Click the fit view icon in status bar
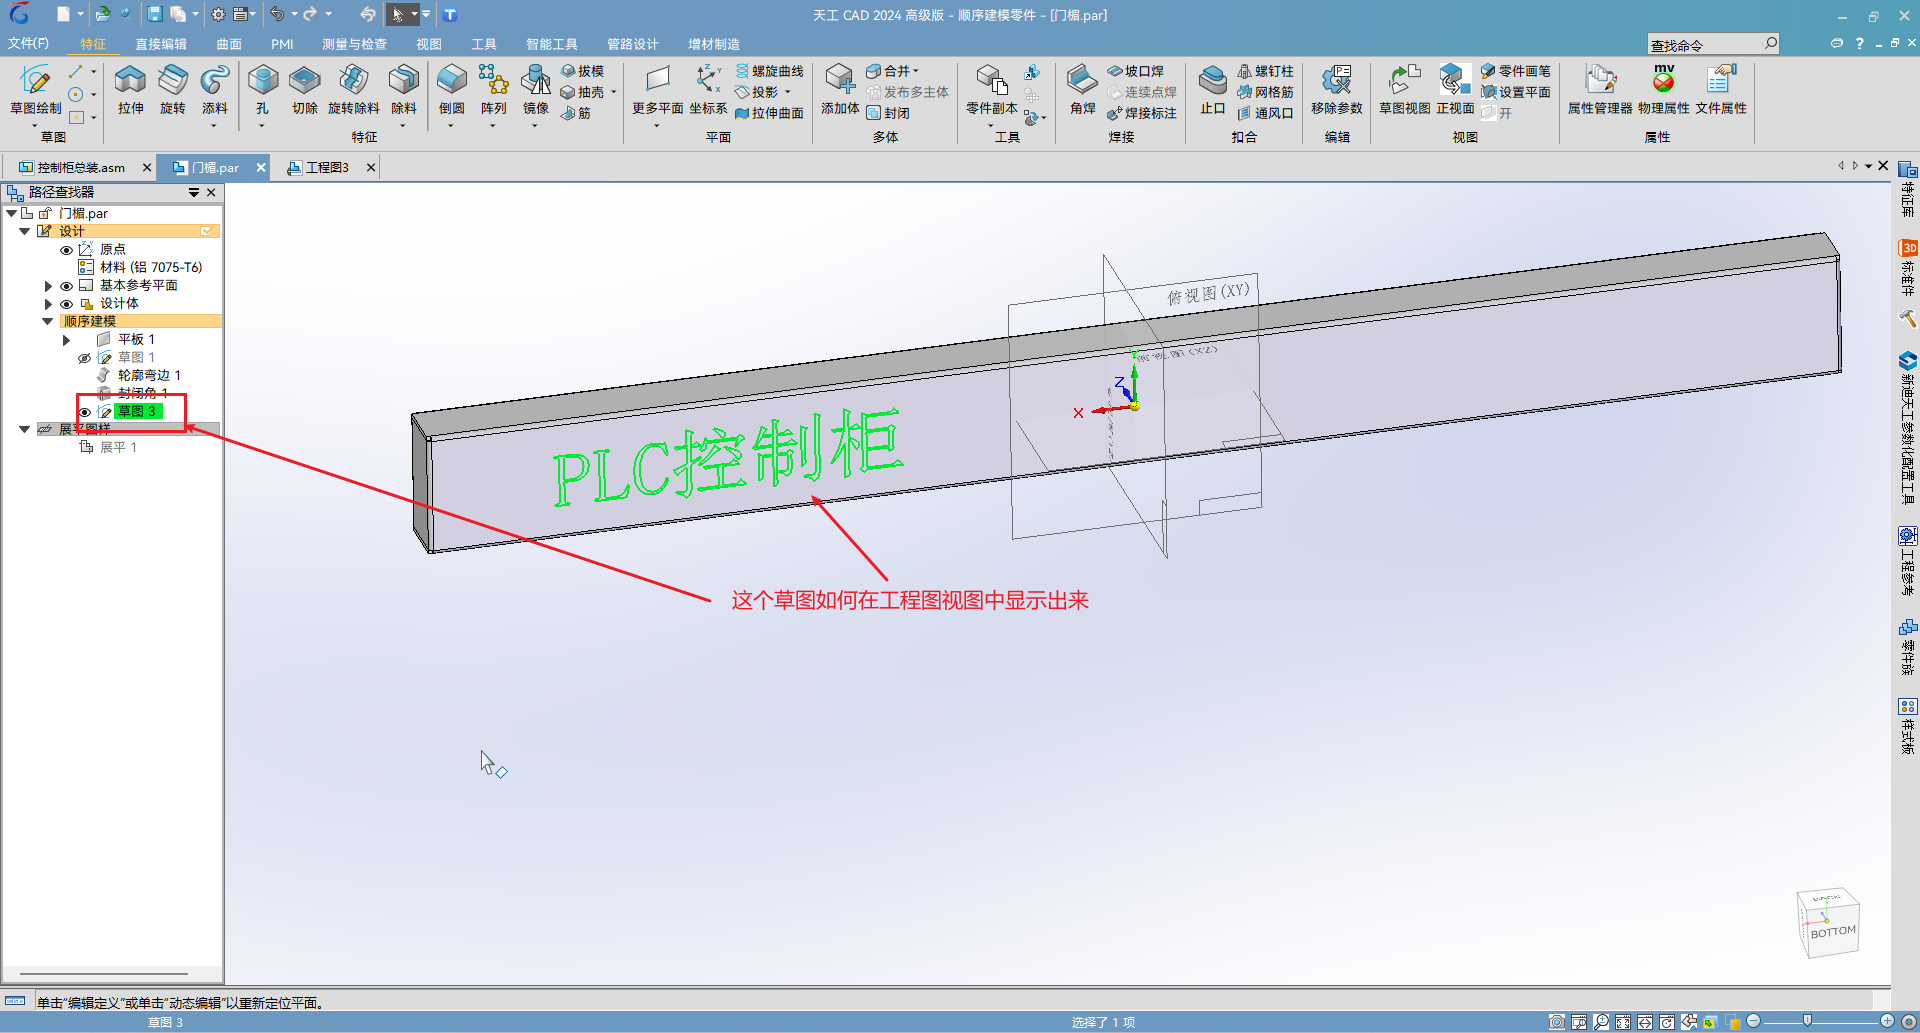1920x1033 pixels. 1623,1022
